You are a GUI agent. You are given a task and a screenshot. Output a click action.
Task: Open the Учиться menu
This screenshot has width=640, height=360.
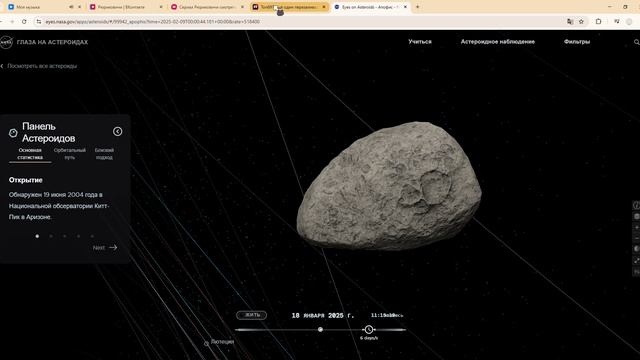[x=420, y=42]
